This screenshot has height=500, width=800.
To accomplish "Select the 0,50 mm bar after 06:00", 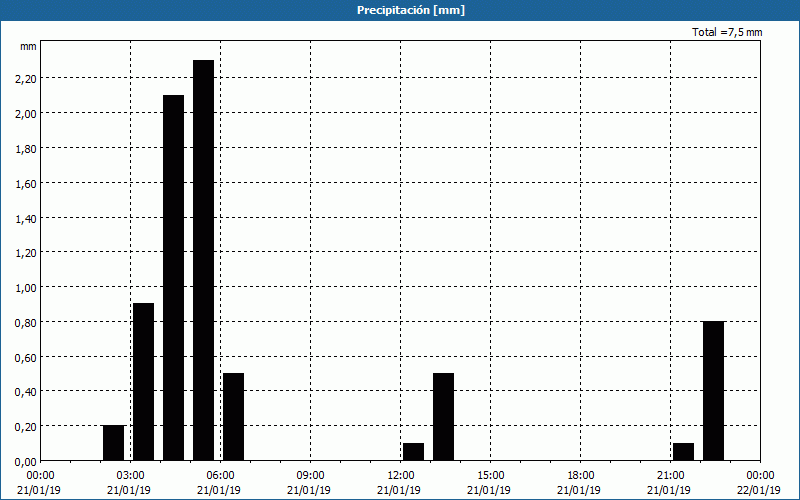I will click(234, 417).
